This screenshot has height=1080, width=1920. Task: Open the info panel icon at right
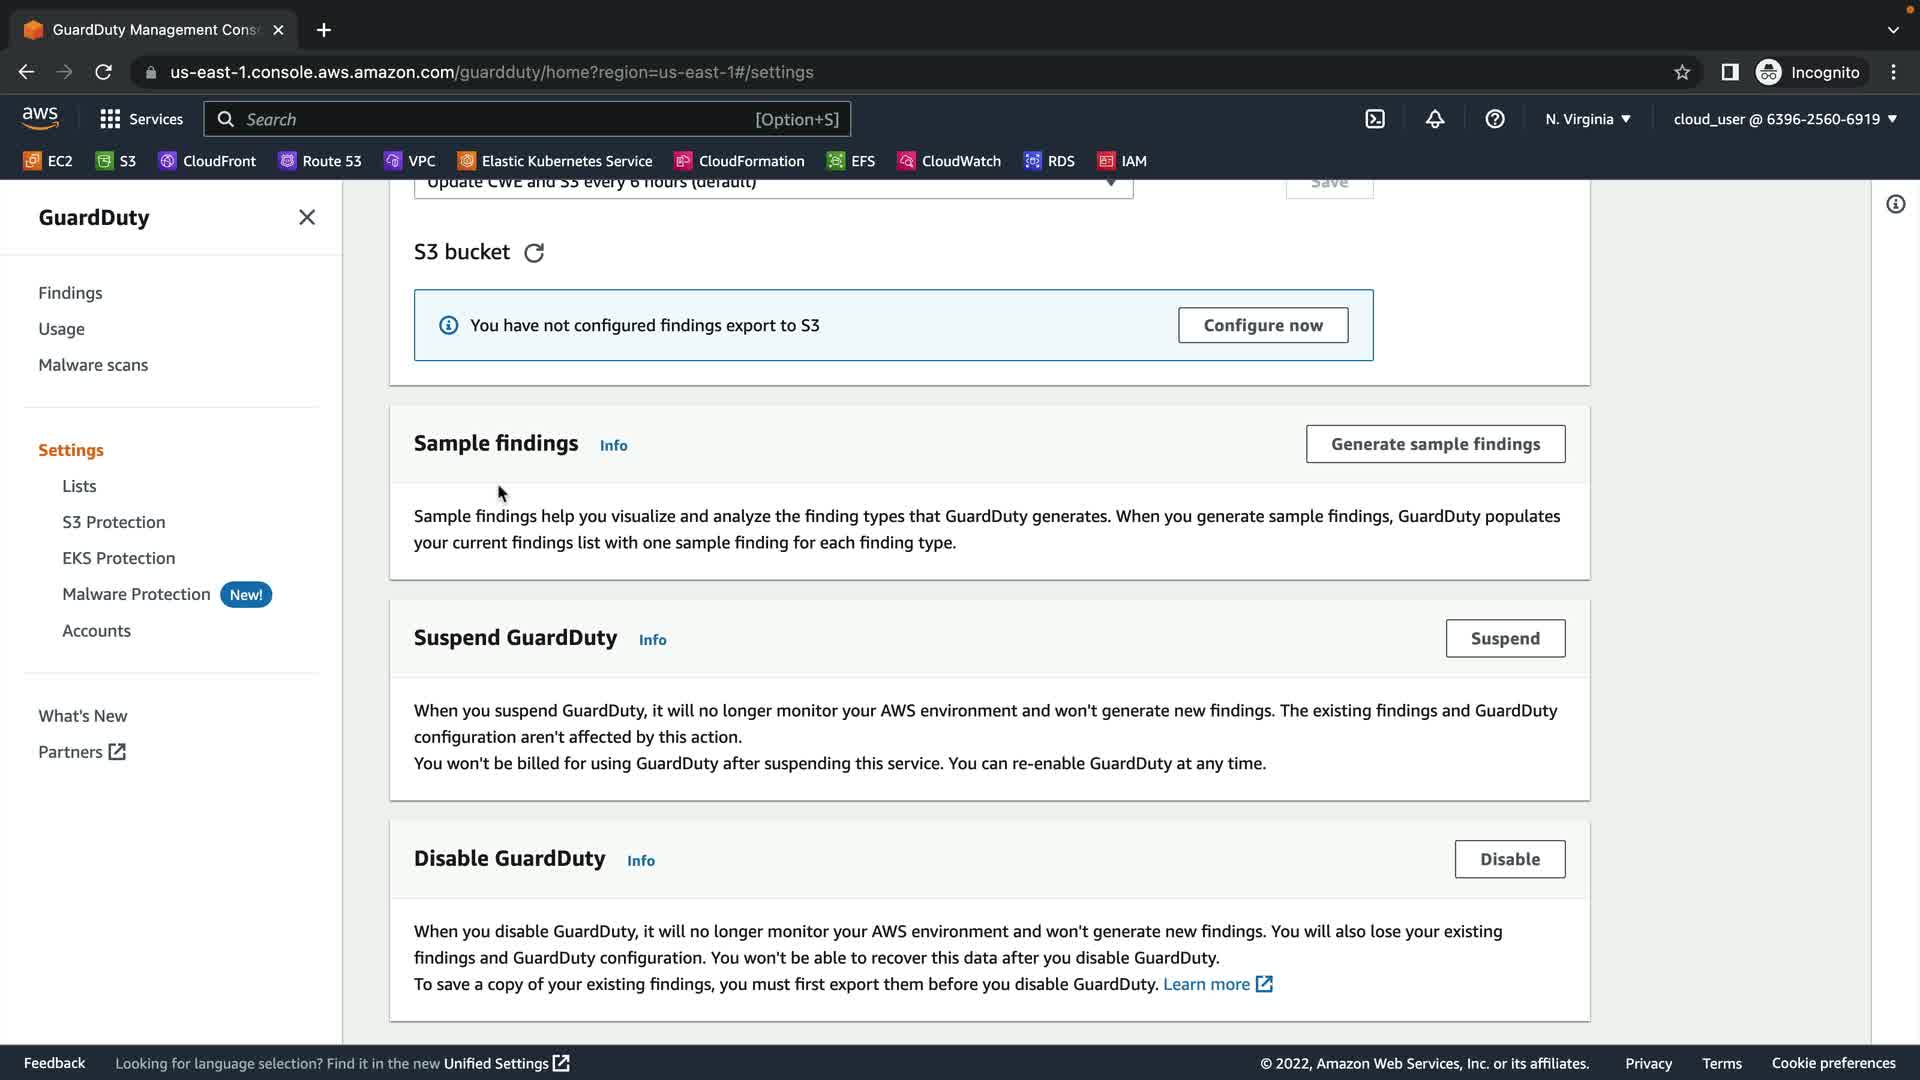click(1895, 205)
